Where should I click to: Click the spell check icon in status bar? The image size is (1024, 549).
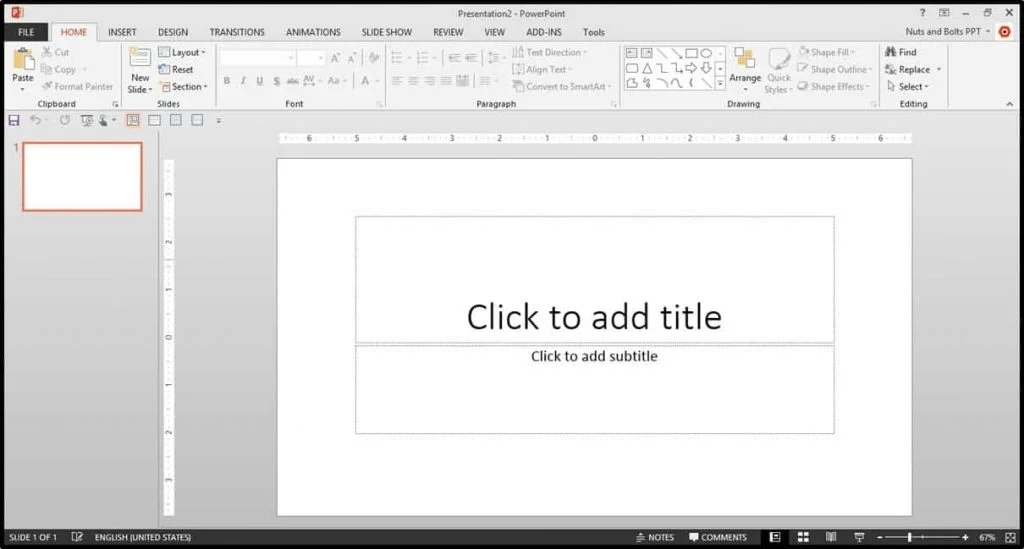77,537
